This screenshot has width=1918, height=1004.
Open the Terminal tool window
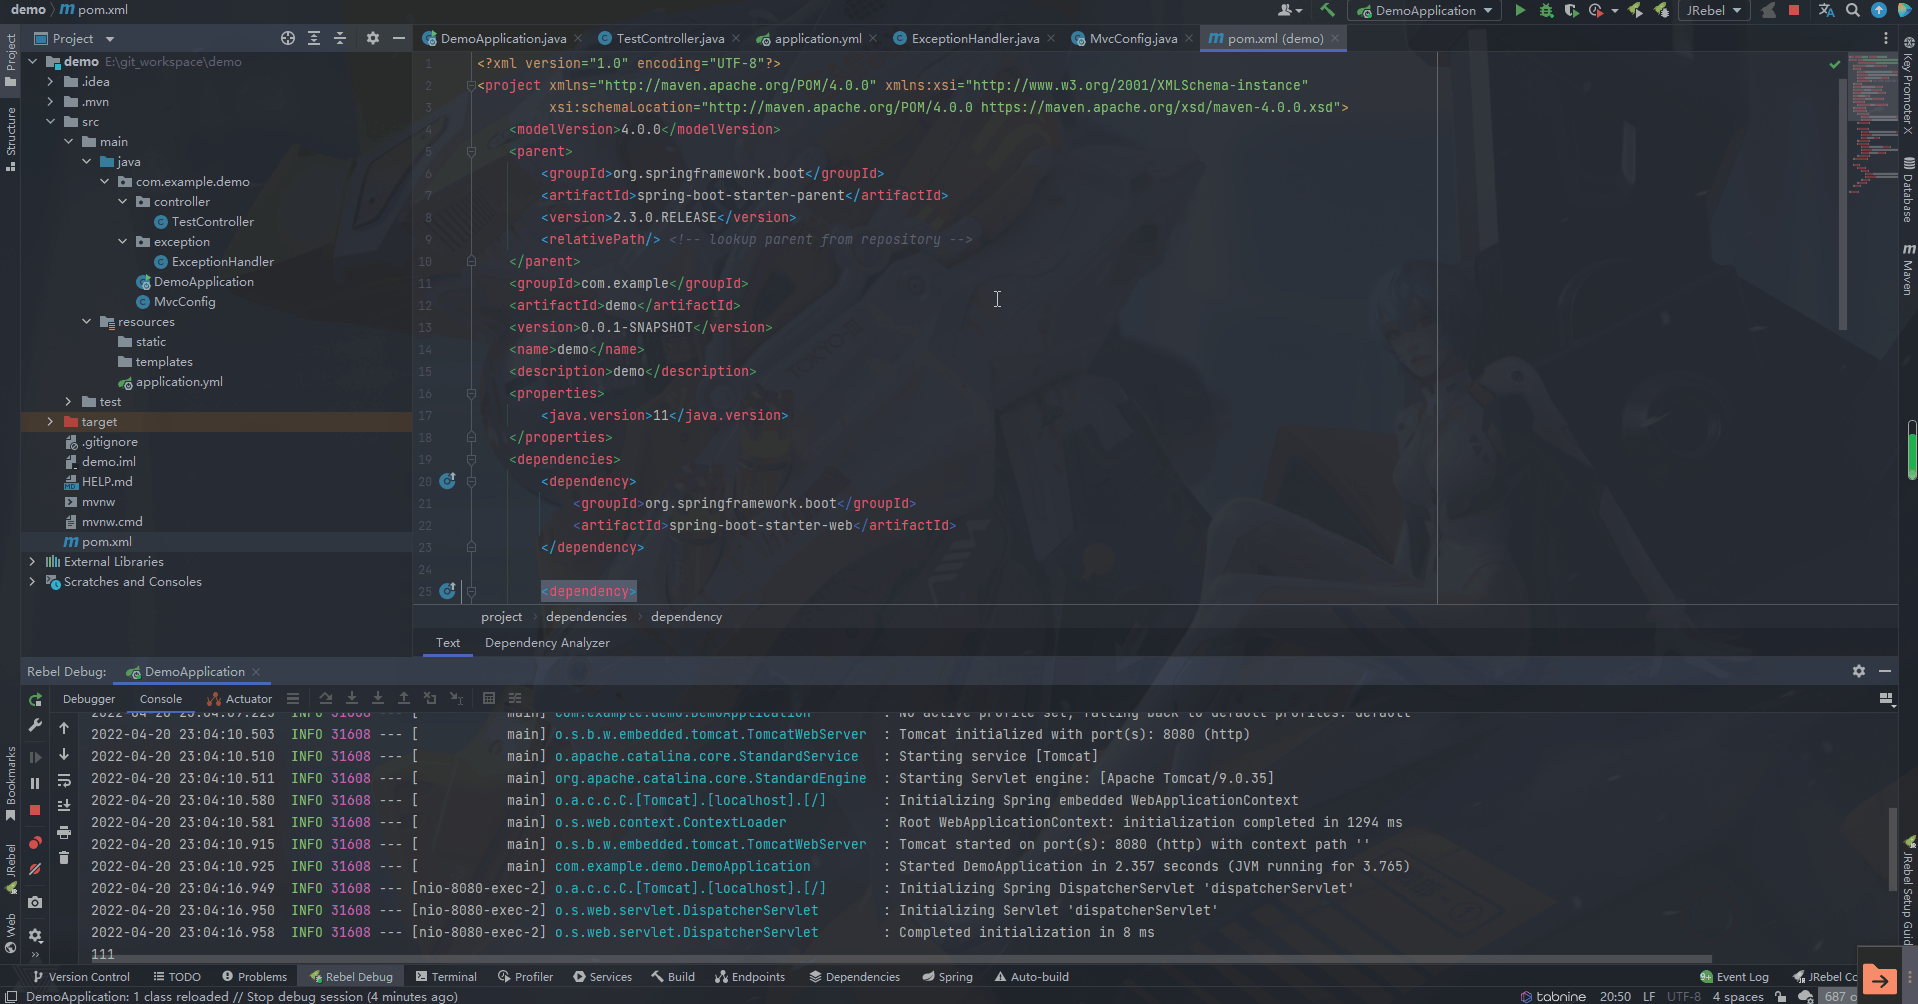coord(446,977)
